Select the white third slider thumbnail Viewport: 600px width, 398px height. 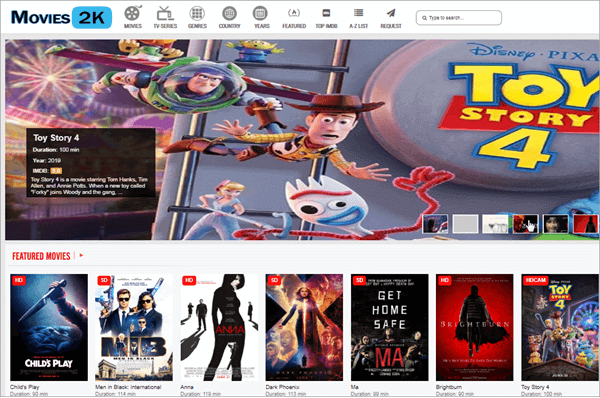coord(495,224)
